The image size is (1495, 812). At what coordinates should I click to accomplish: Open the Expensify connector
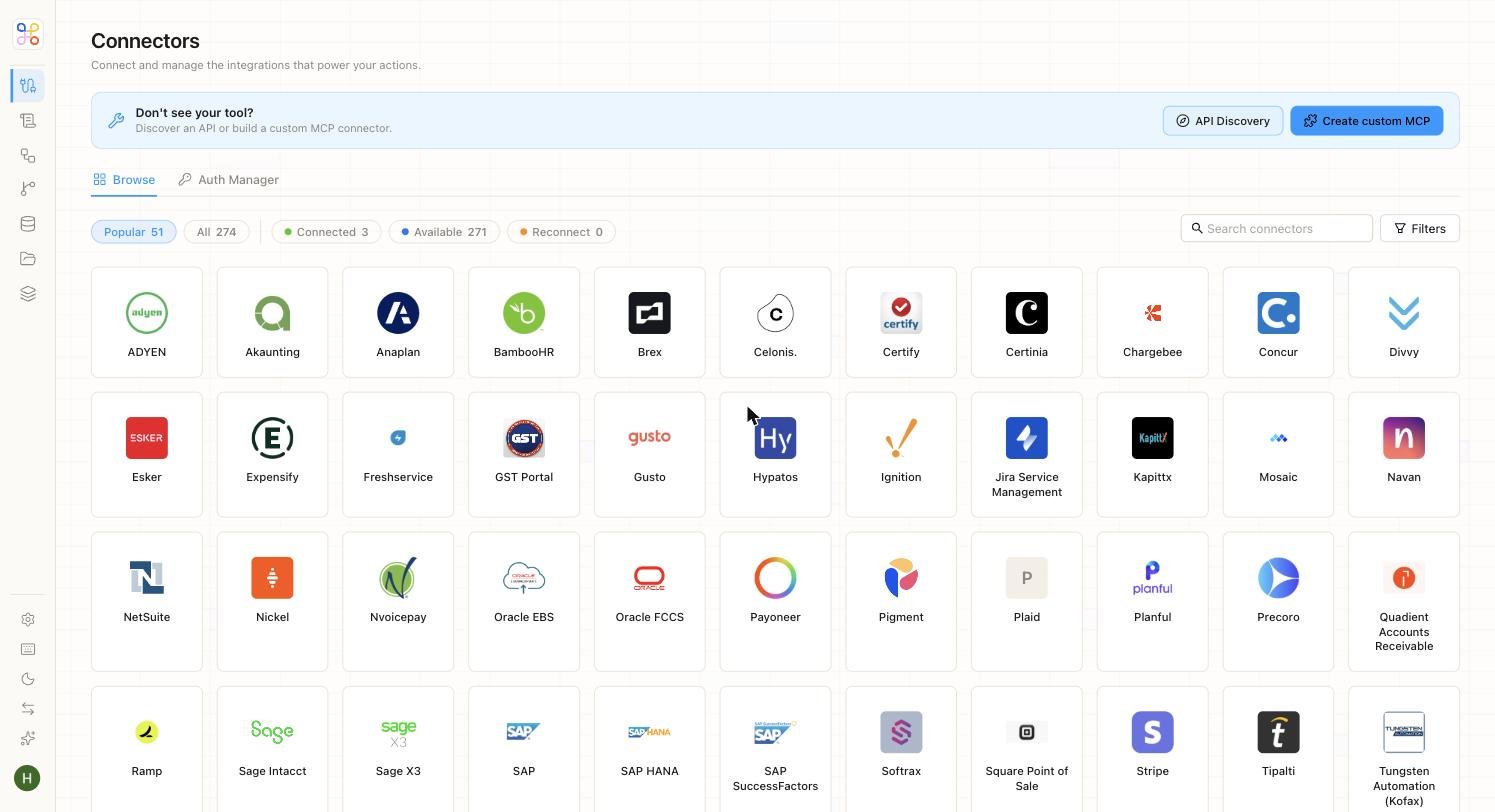(x=272, y=454)
